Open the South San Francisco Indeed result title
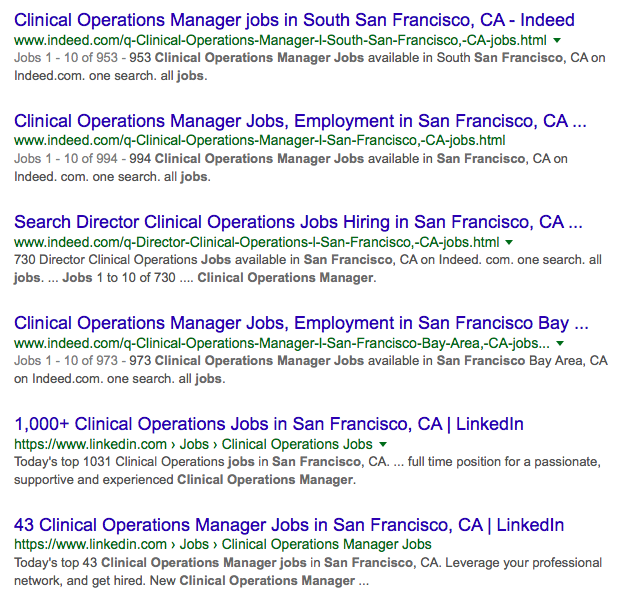This screenshot has width=643, height=594. (x=294, y=20)
